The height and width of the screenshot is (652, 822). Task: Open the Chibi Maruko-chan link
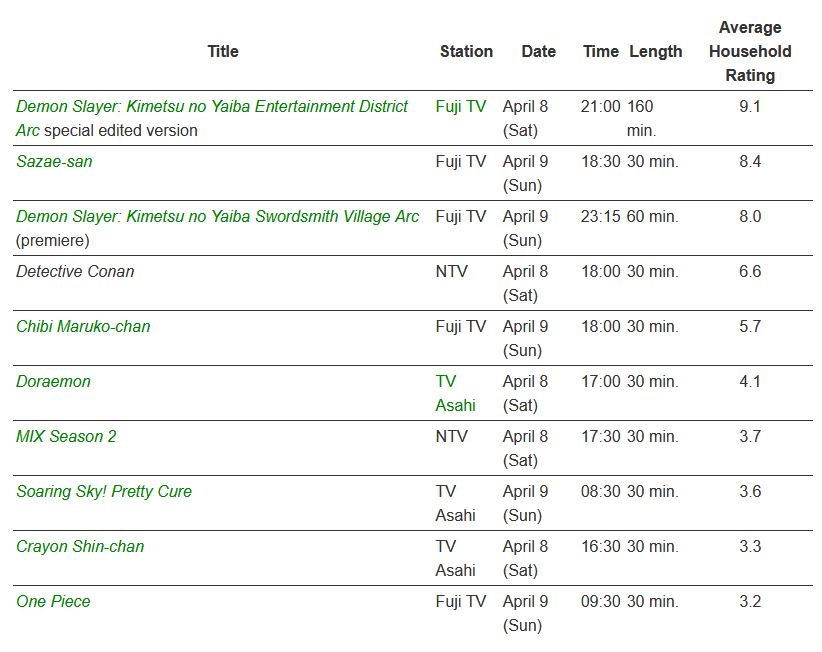[x=83, y=326]
